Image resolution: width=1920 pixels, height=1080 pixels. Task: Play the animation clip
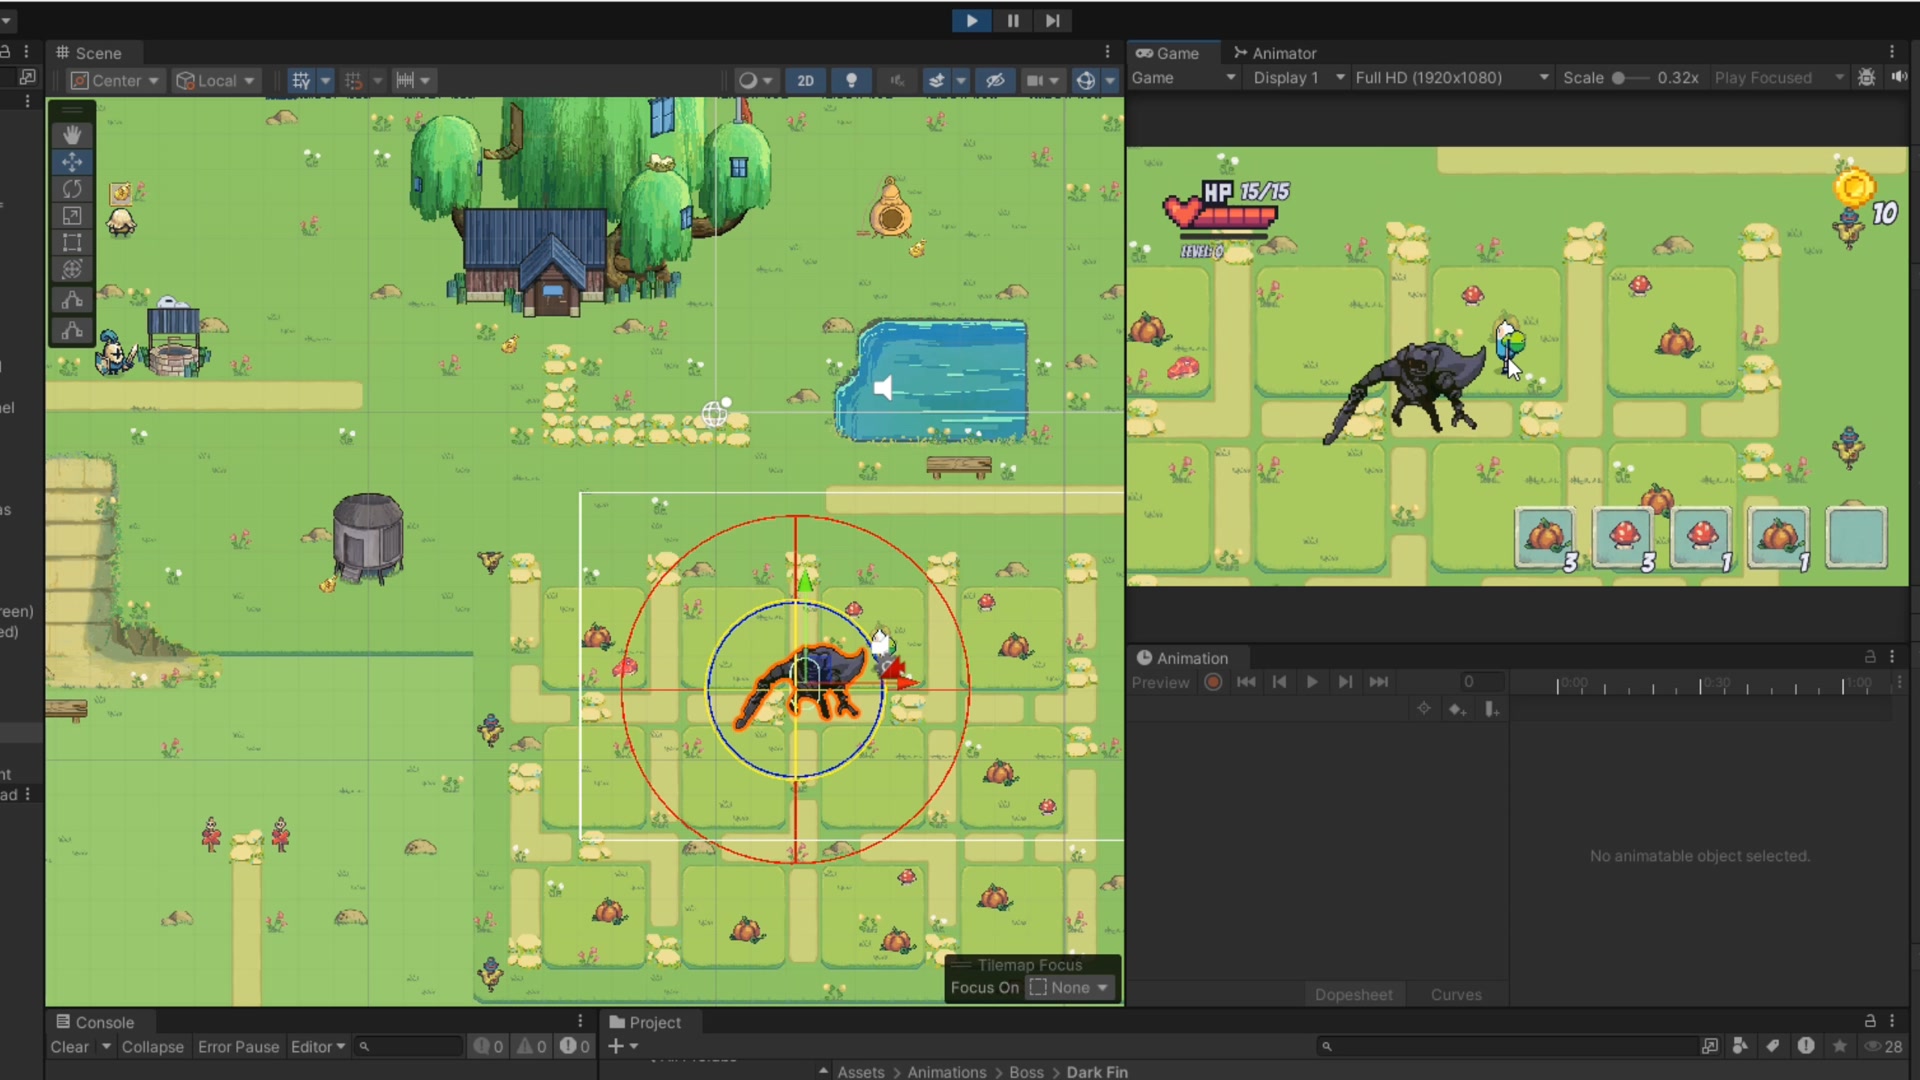click(x=1312, y=682)
